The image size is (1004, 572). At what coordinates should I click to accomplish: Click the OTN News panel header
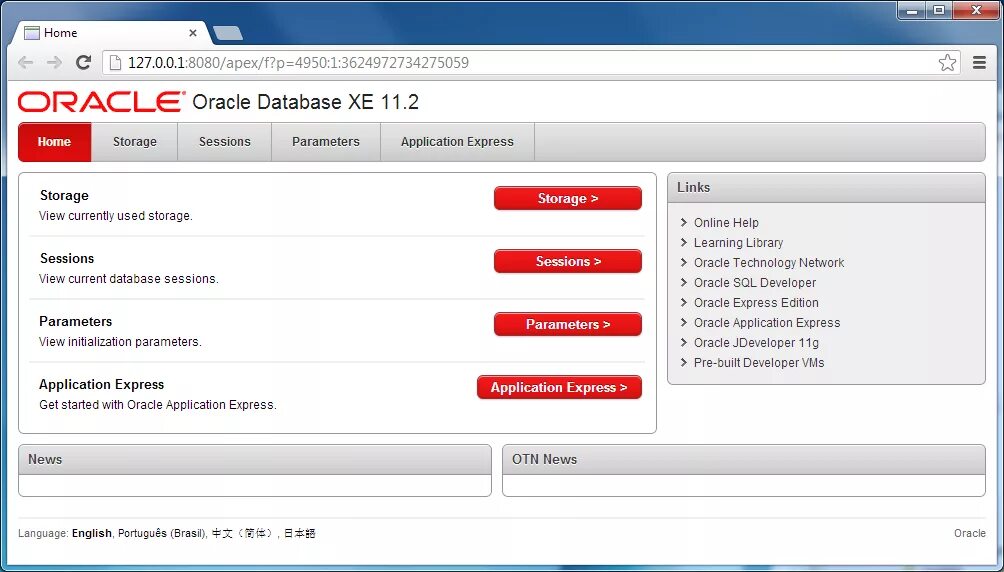[x=743, y=459]
